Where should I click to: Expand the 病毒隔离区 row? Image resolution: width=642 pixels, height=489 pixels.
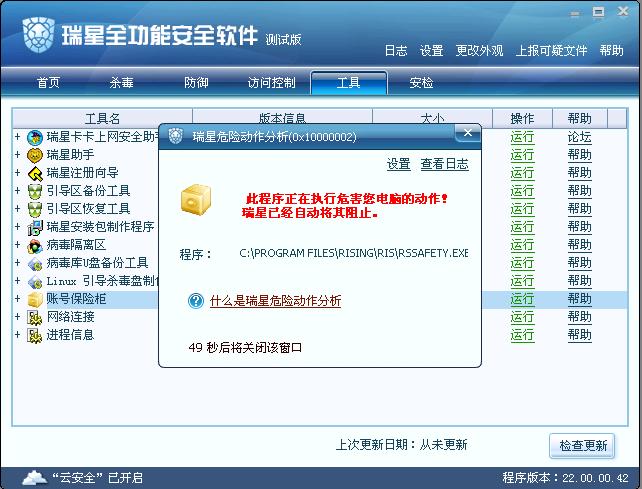click(x=18, y=244)
